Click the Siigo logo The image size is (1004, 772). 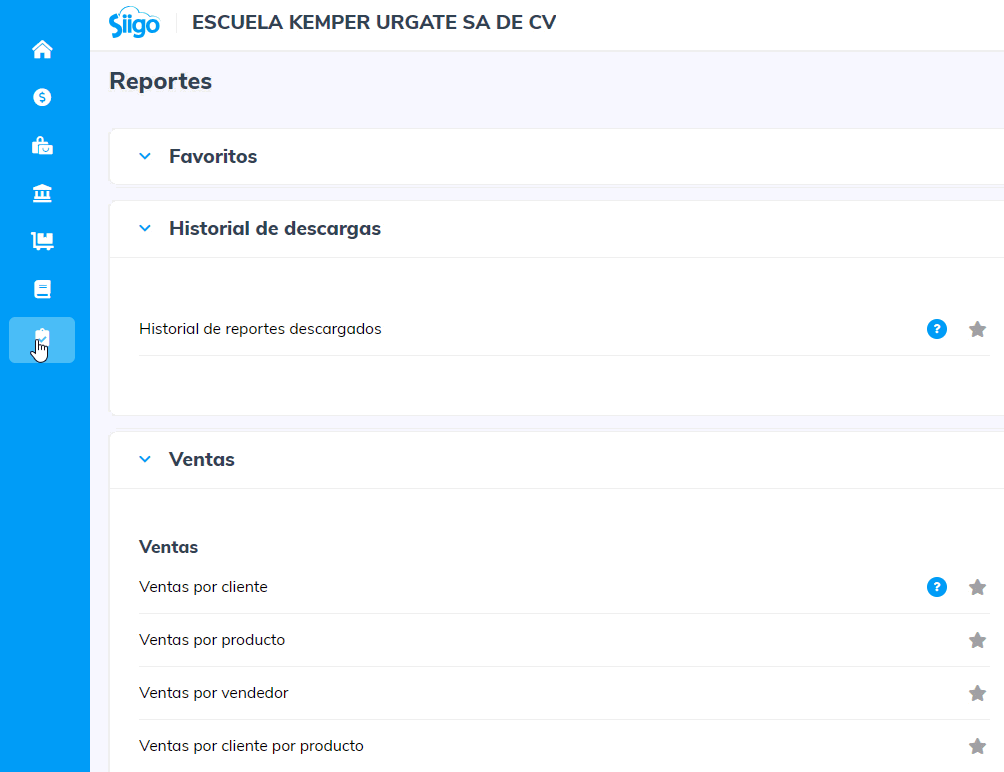[134, 24]
